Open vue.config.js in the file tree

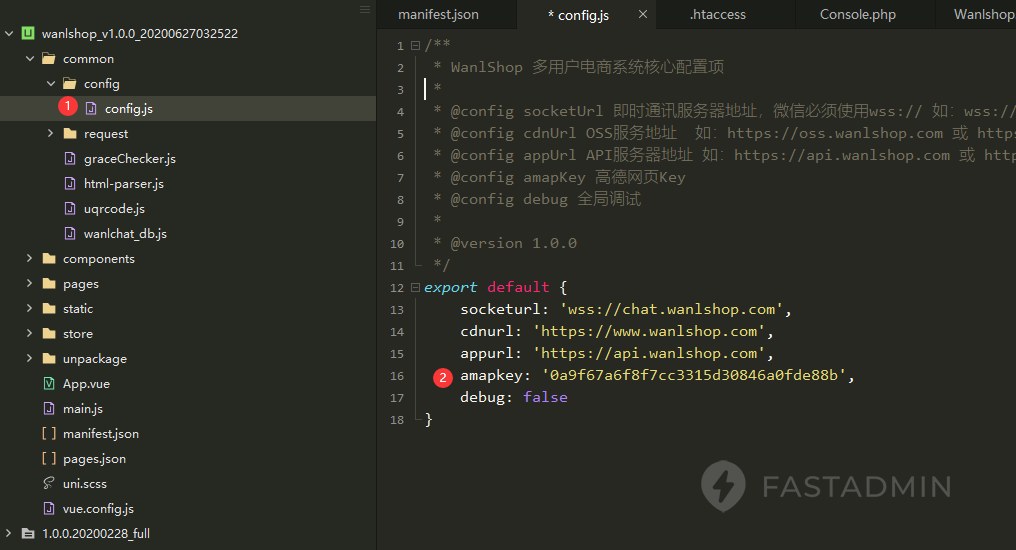tap(98, 509)
